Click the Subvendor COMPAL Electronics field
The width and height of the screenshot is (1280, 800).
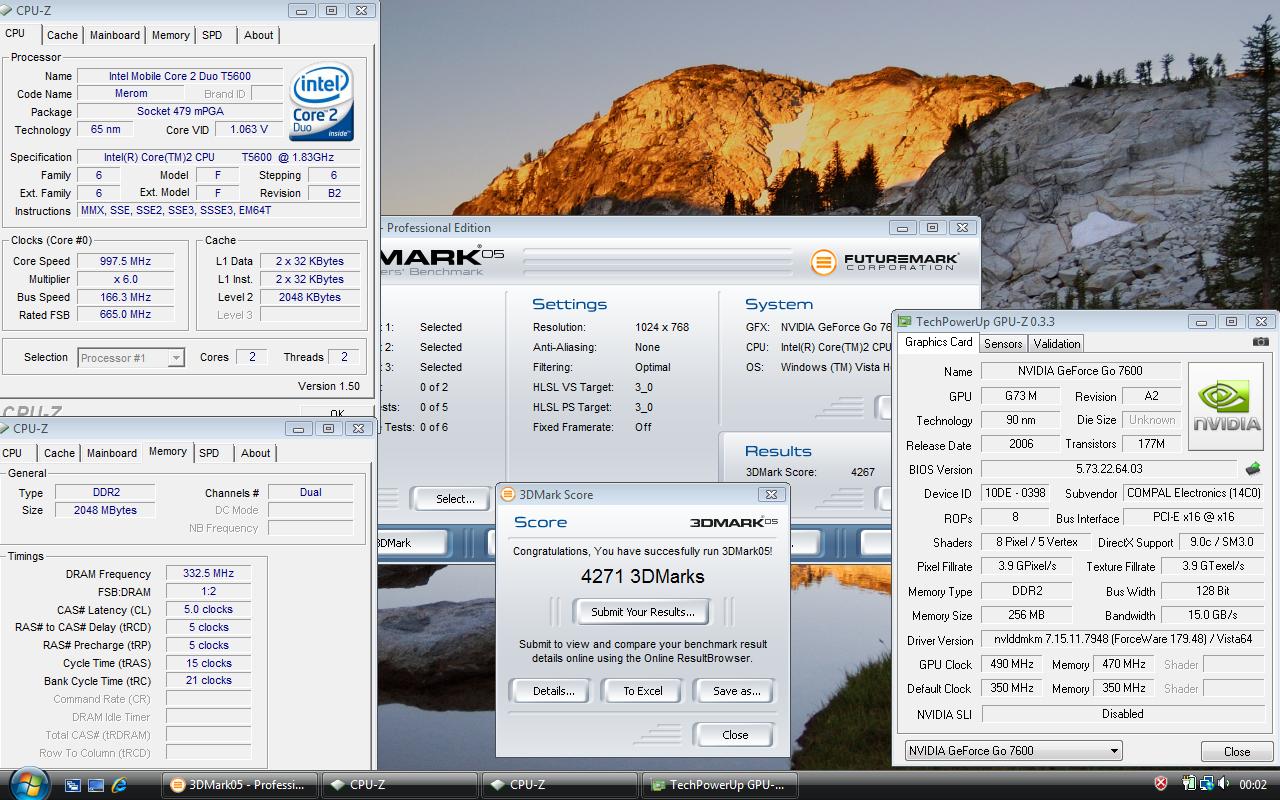coord(1193,493)
